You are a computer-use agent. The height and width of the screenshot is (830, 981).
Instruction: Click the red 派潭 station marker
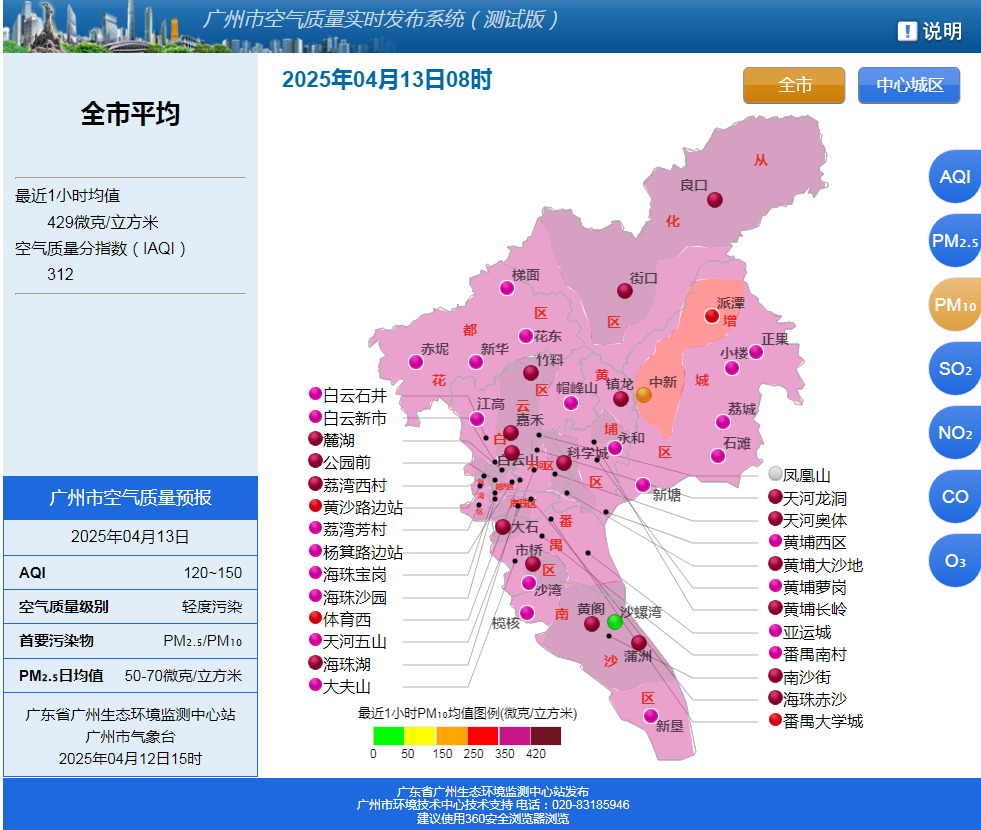712,316
